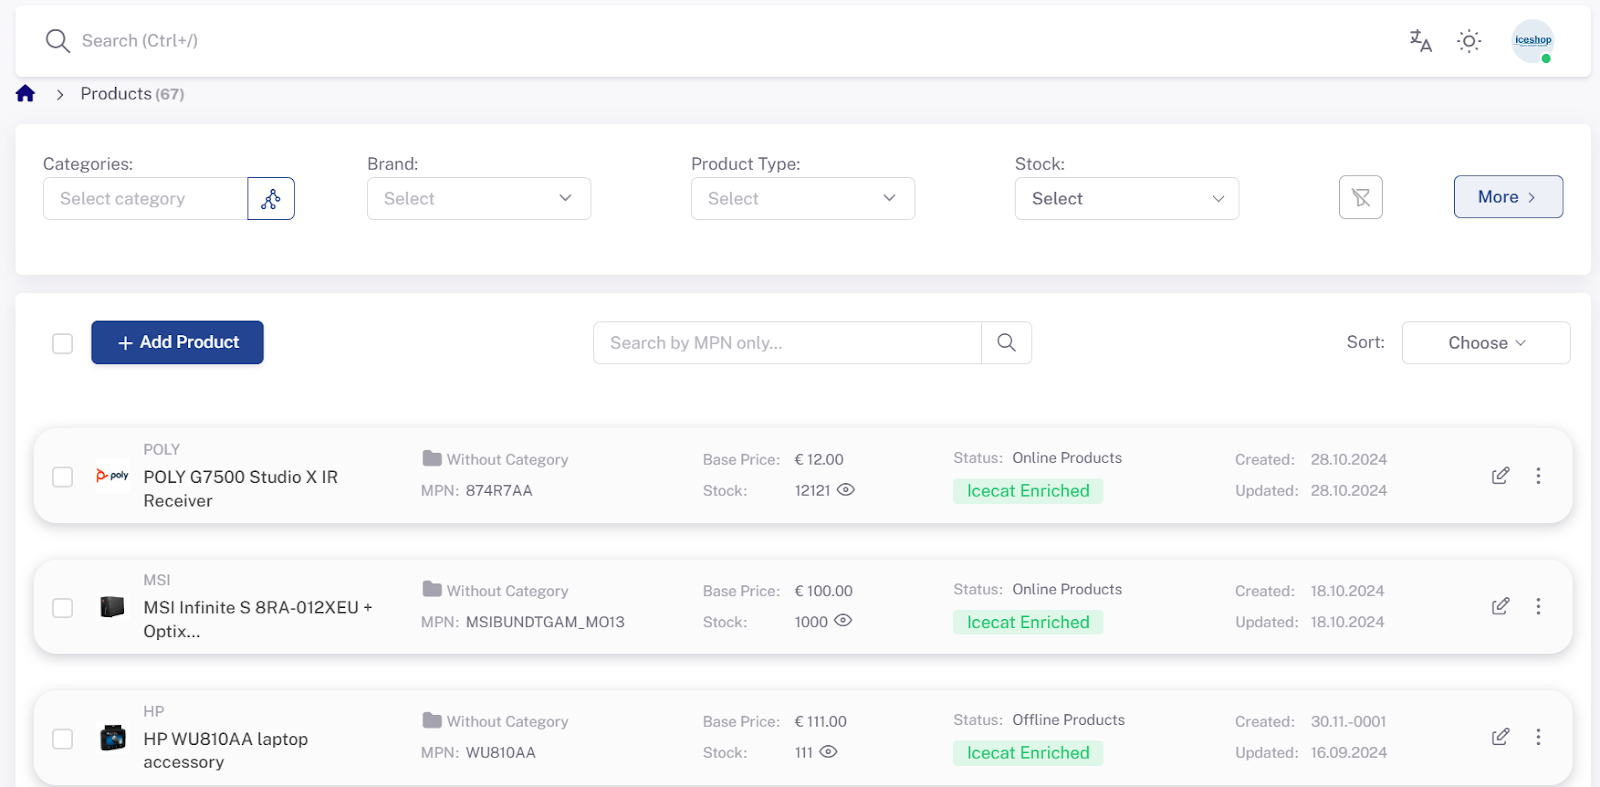Viewport: 1600px width, 787px height.
Task: Click the created date 30.11.-0001
Action: (1349, 722)
